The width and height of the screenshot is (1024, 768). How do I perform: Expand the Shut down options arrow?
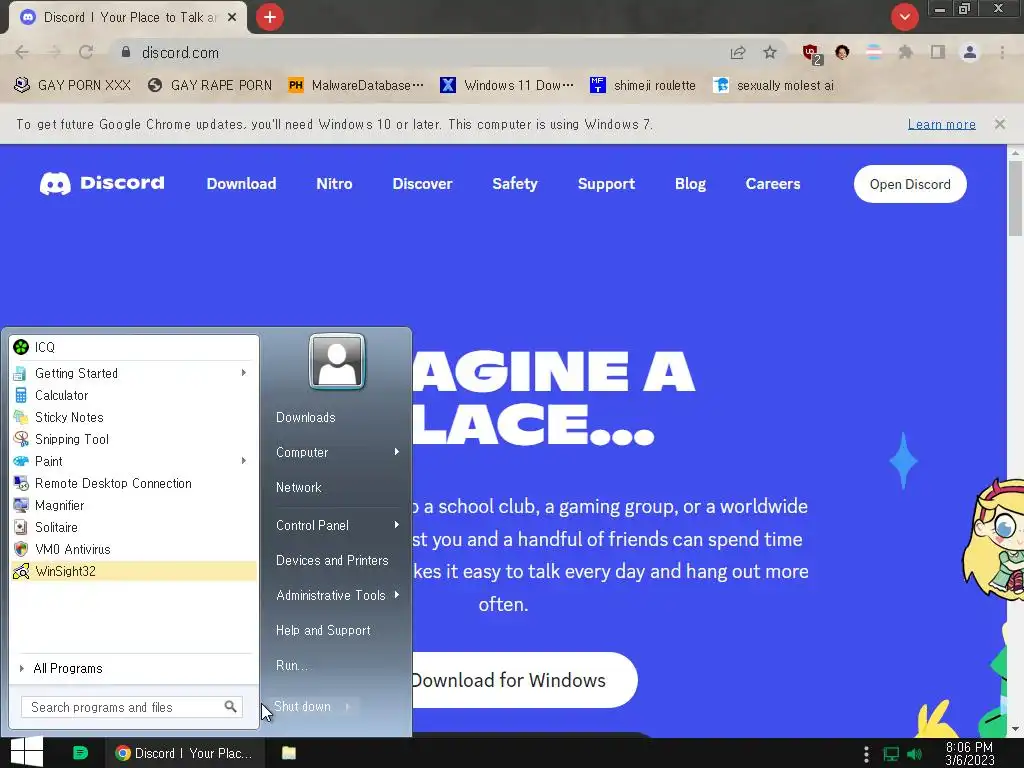[347, 707]
